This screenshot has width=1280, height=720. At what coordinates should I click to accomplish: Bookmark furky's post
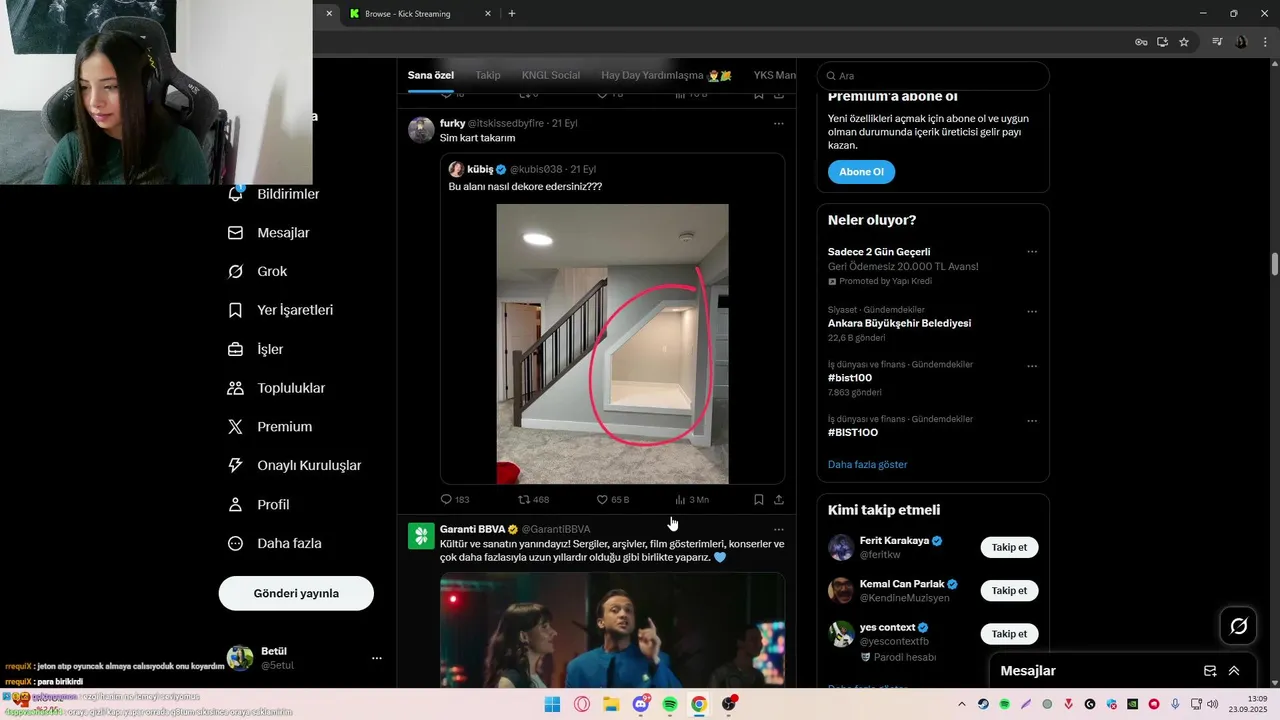pos(759,499)
